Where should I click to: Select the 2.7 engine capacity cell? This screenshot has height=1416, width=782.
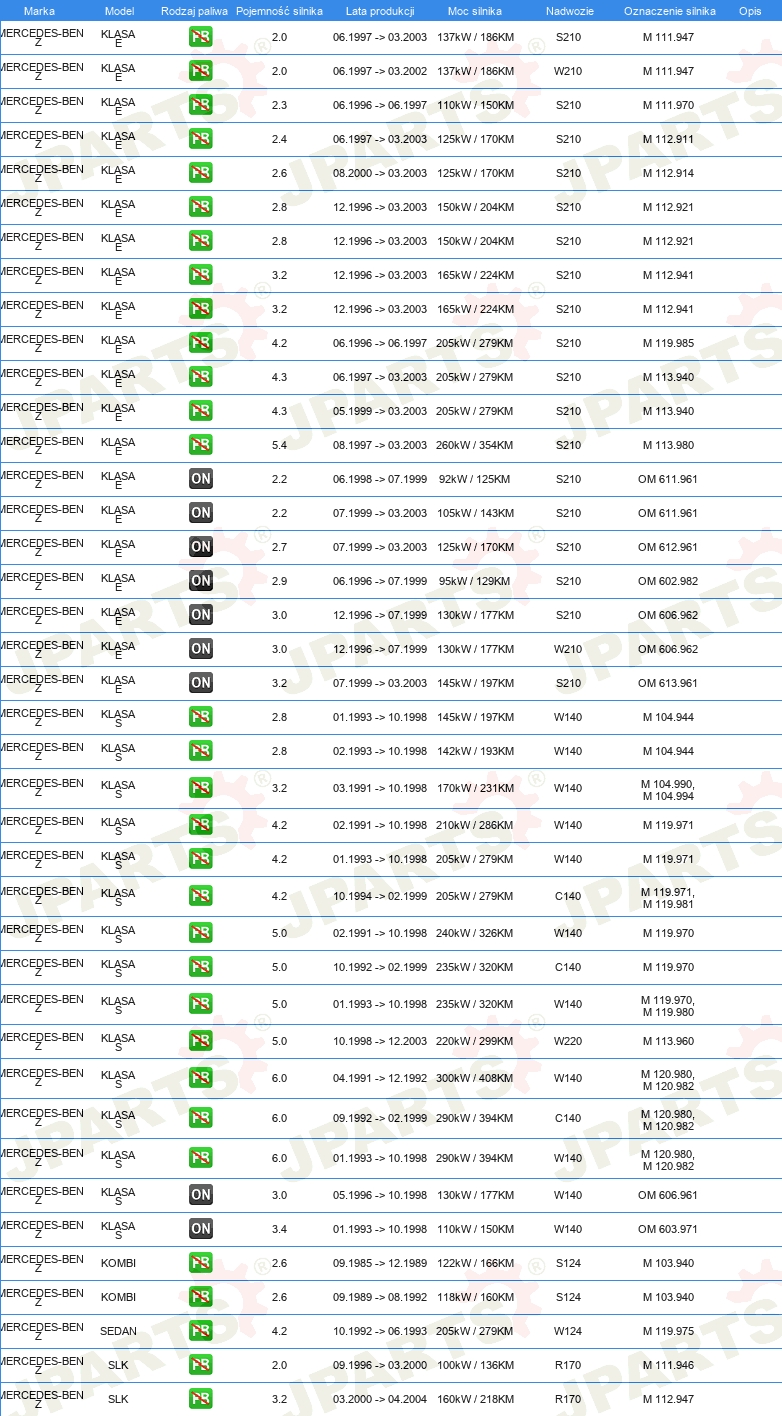tap(279, 547)
